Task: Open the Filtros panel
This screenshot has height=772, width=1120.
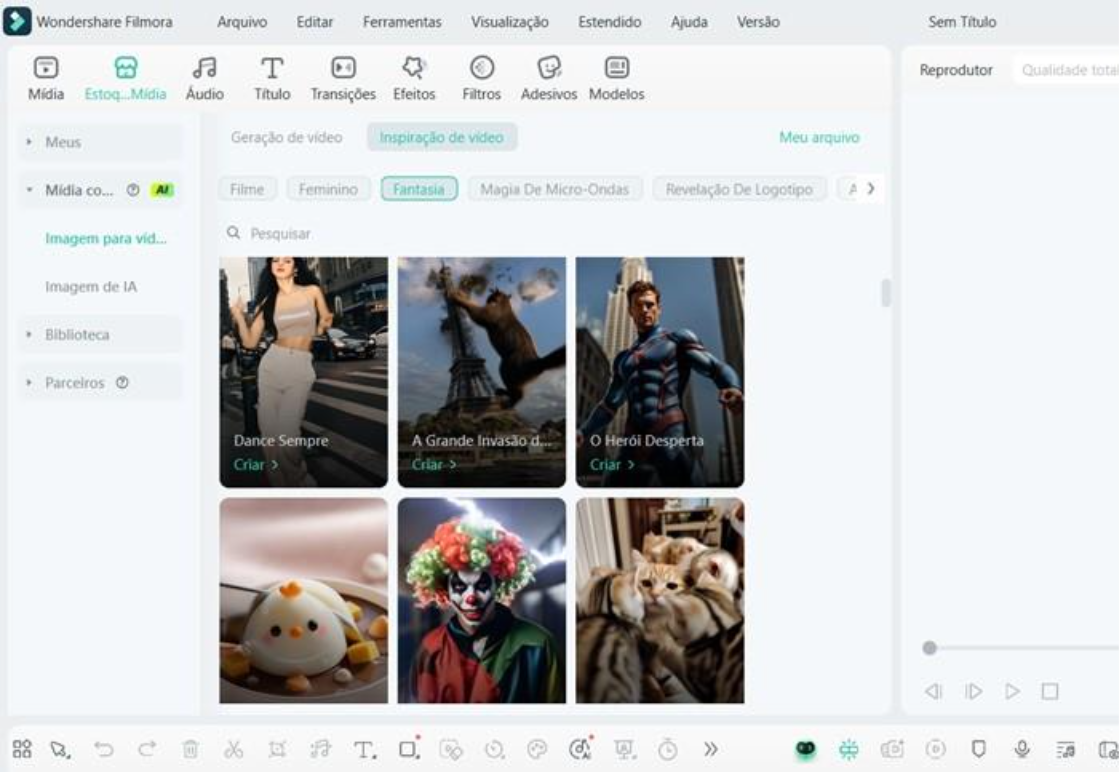Action: (481, 79)
